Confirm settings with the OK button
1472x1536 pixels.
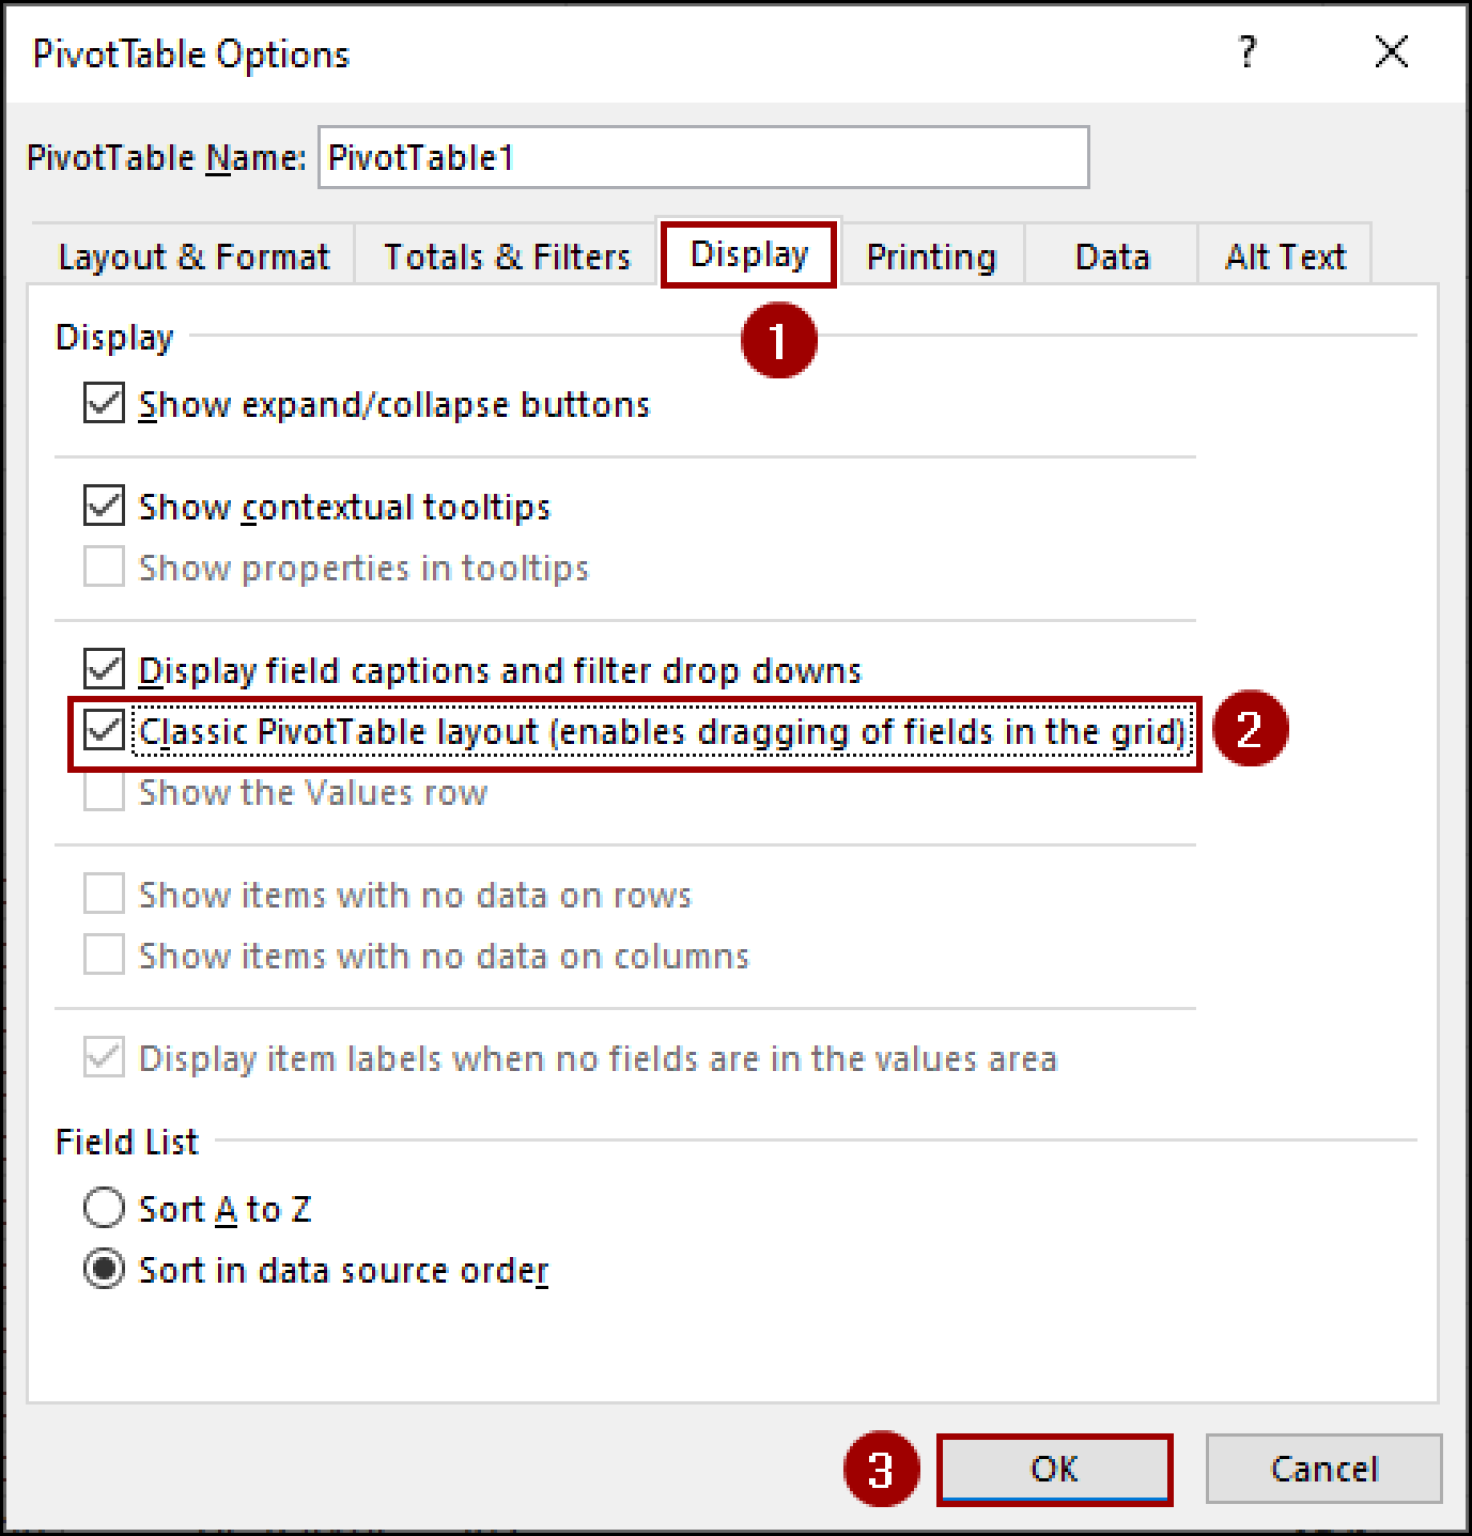(x=1054, y=1469)
